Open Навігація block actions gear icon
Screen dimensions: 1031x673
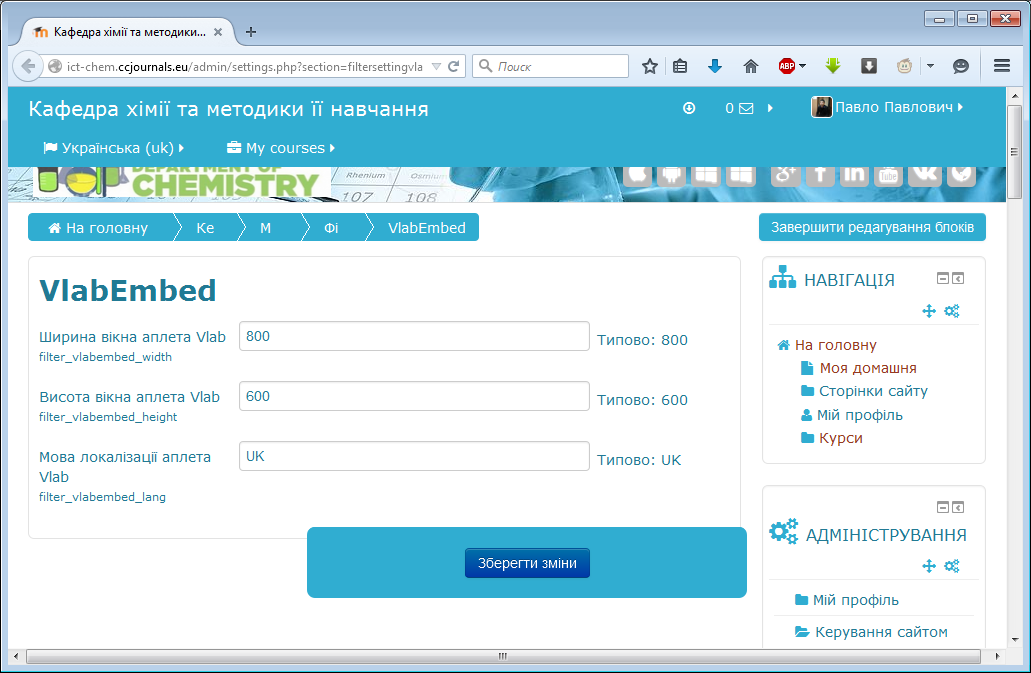(x=951, y=311)
